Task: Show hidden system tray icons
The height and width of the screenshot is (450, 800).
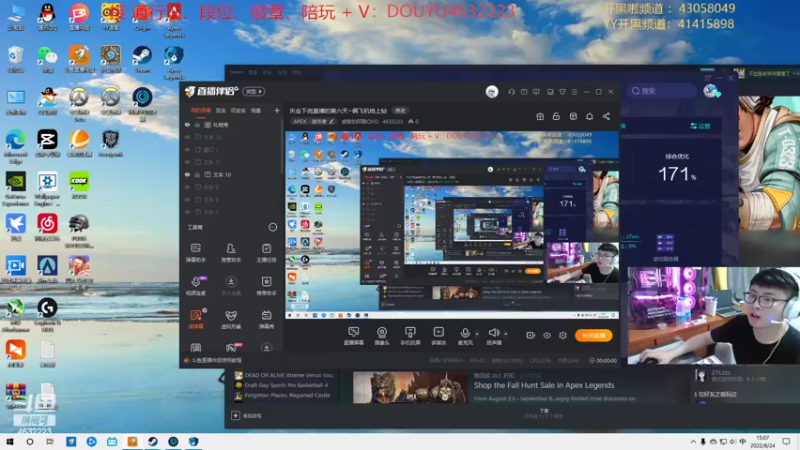Action: pyautogui.click(x=693, y=441)
